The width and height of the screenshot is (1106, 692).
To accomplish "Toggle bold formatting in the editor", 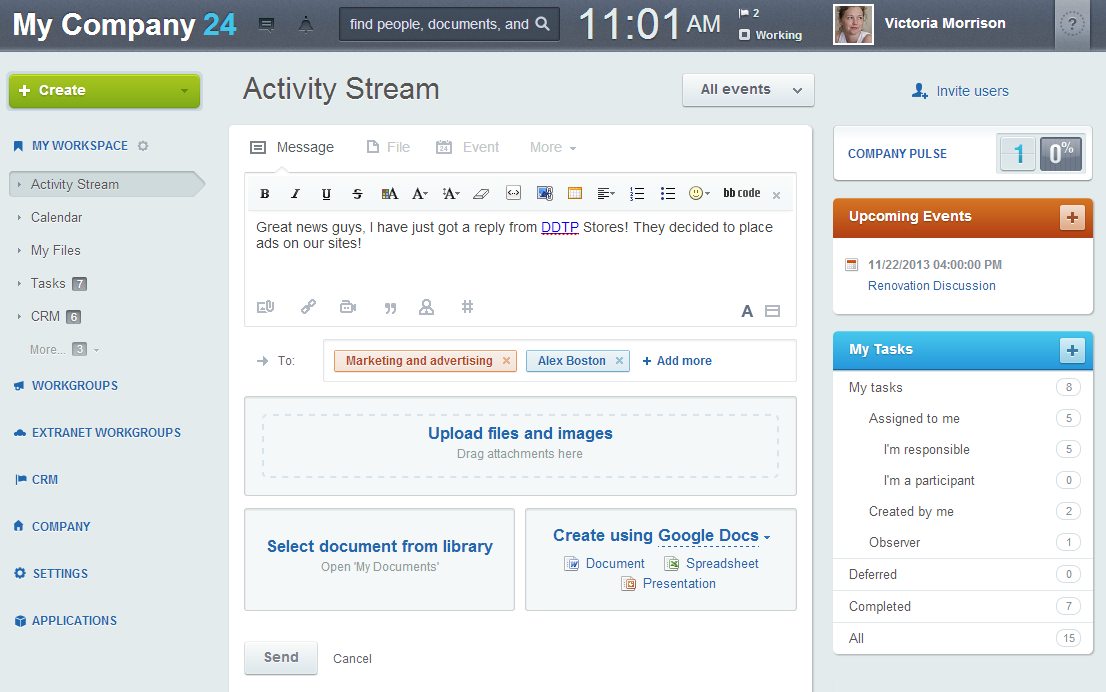I will [x=265, y=194].
